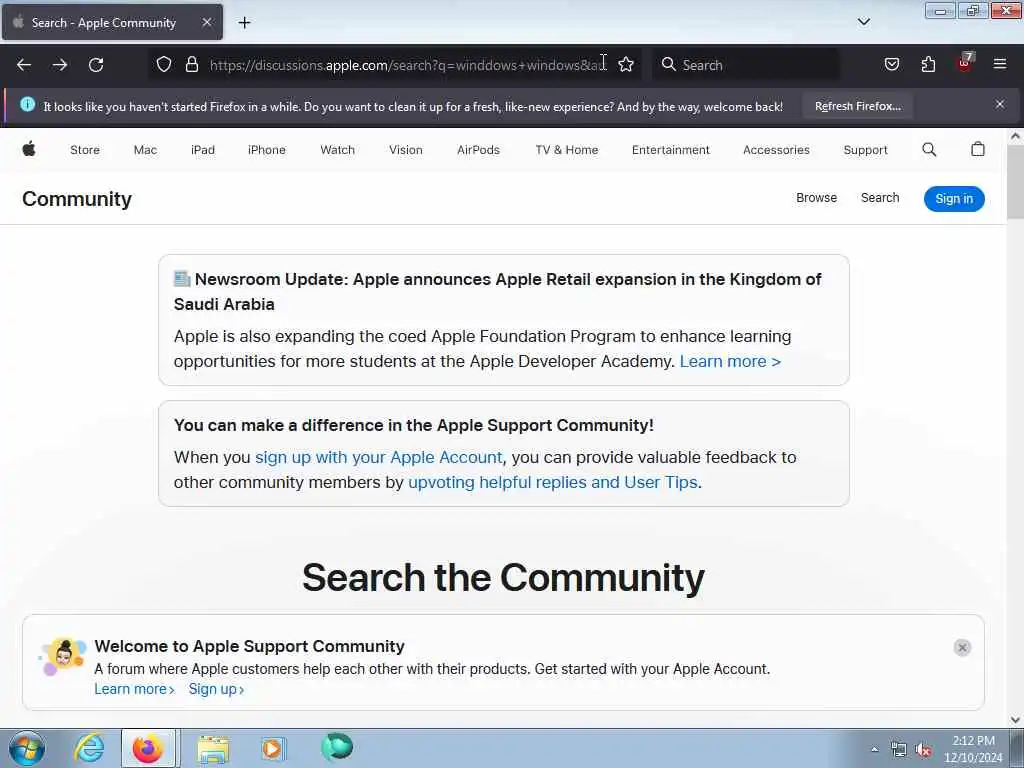Viewport: 1024px width, 768px height.
Task: Bookmark this page with the star icon
Action: pos(626,64)
